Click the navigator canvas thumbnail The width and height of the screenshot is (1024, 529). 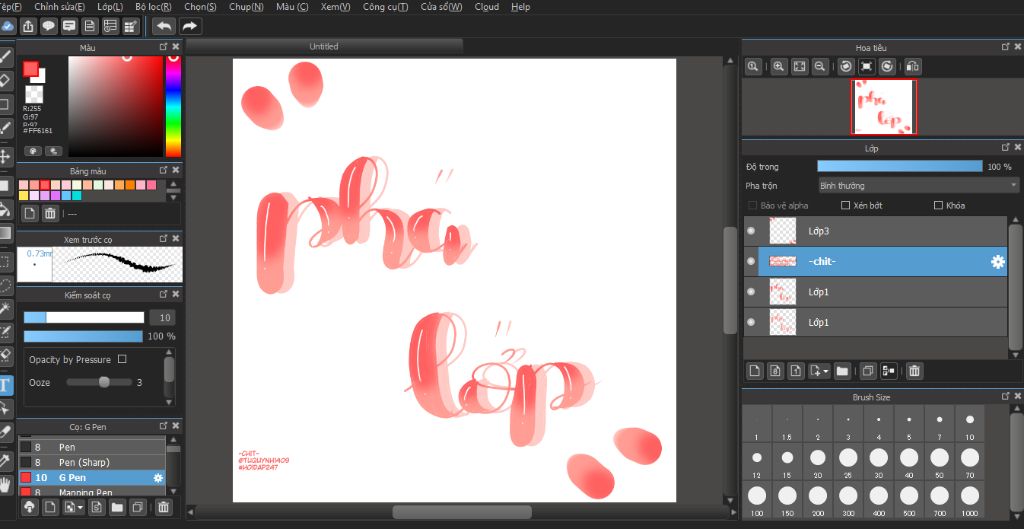[x=884, y=106]
